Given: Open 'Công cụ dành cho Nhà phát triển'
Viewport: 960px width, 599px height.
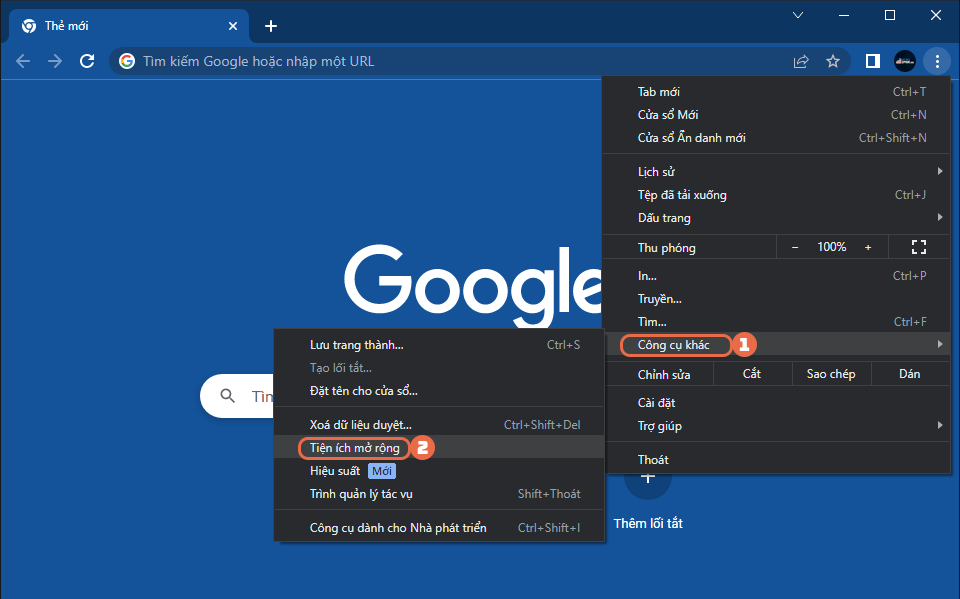Looking at the screenshot, I should coord(438,527).
